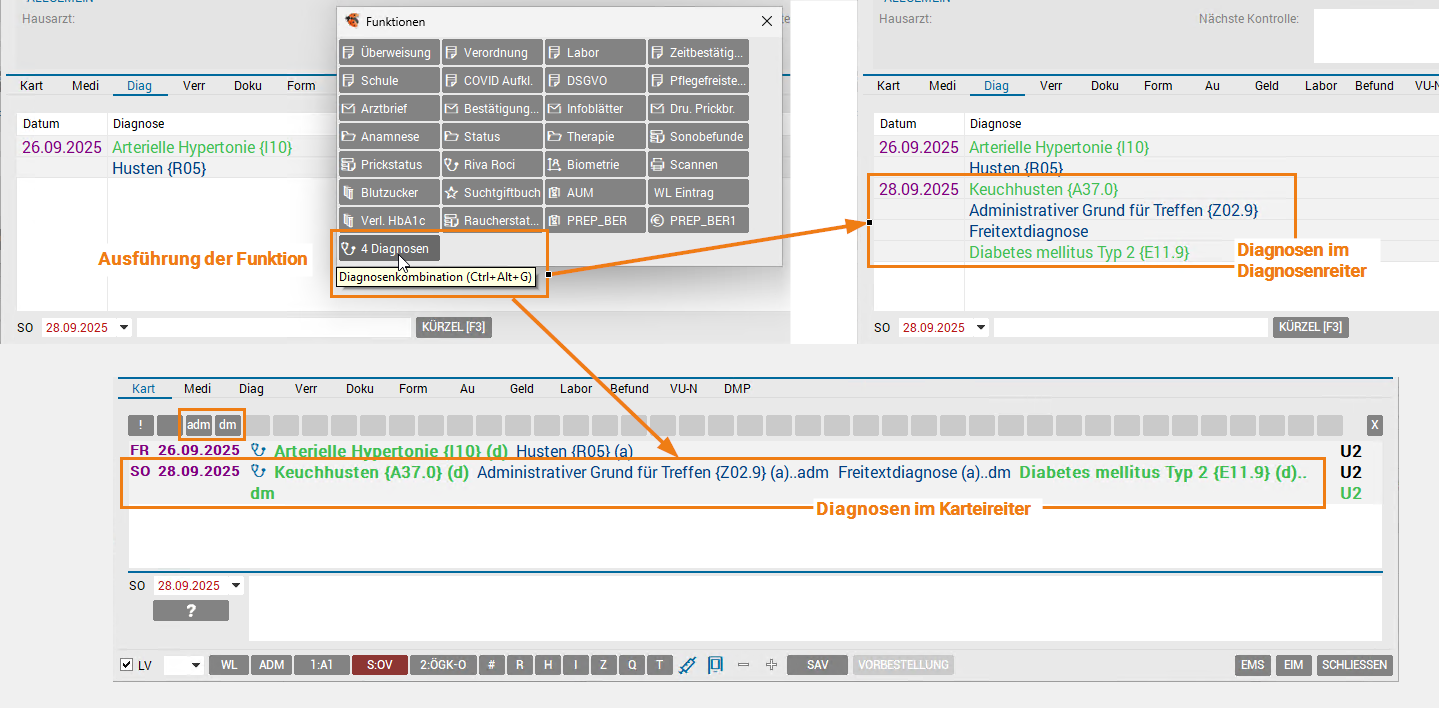Toggle the 'adm' marker button
Viewport: 1439px width, 708px height.
click(199, 425)
